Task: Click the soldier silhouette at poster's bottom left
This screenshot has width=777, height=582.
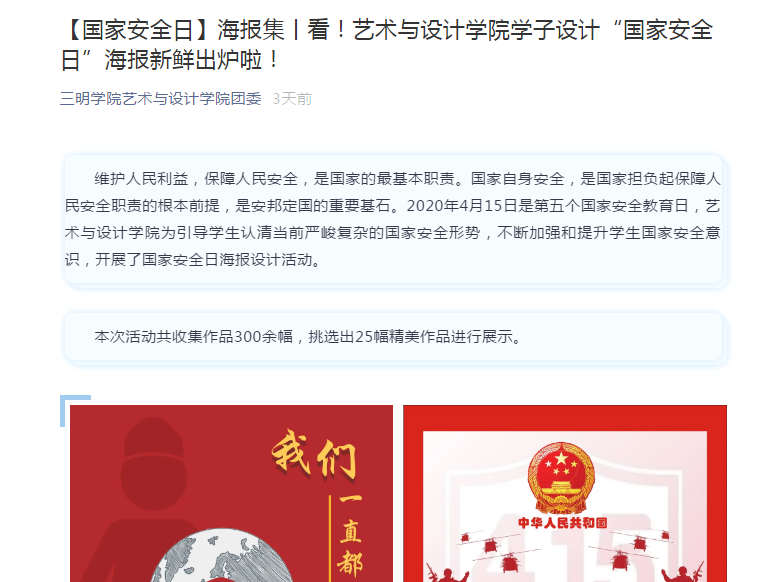Action: 447,573
